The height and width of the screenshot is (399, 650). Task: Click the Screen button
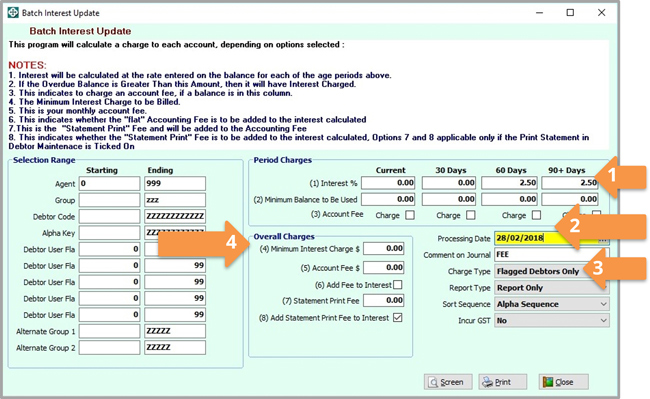[x=448, y=382]
